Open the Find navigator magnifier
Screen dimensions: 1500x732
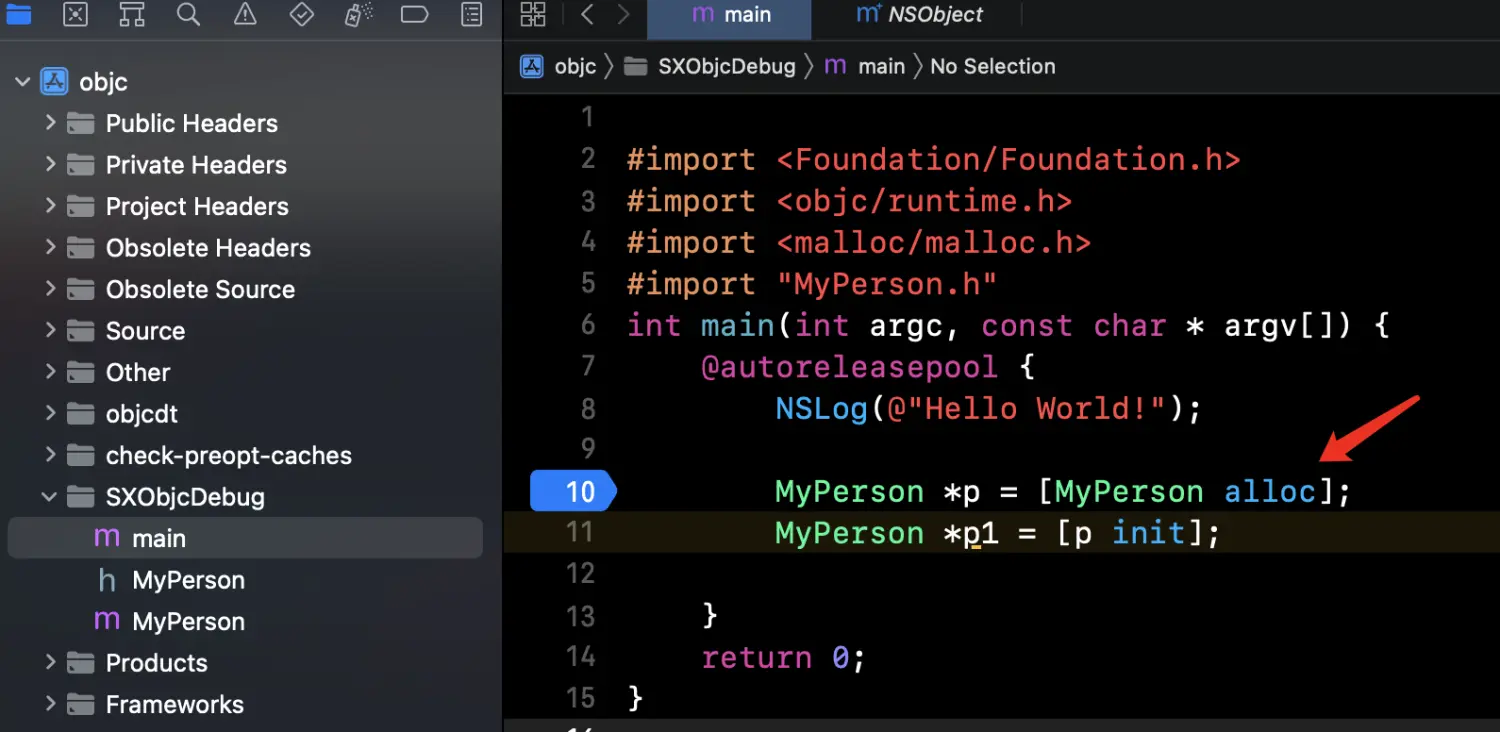(187, 14)
